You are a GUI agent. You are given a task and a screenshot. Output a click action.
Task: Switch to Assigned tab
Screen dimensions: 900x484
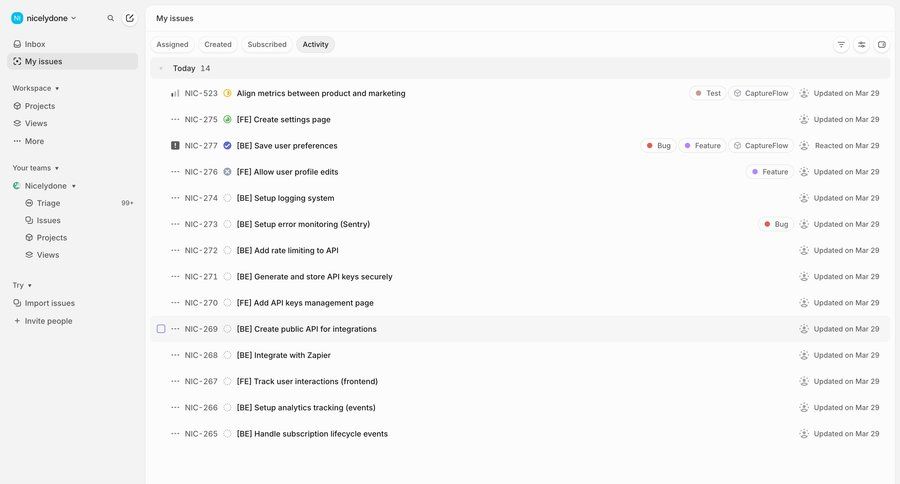click(172, 45)
